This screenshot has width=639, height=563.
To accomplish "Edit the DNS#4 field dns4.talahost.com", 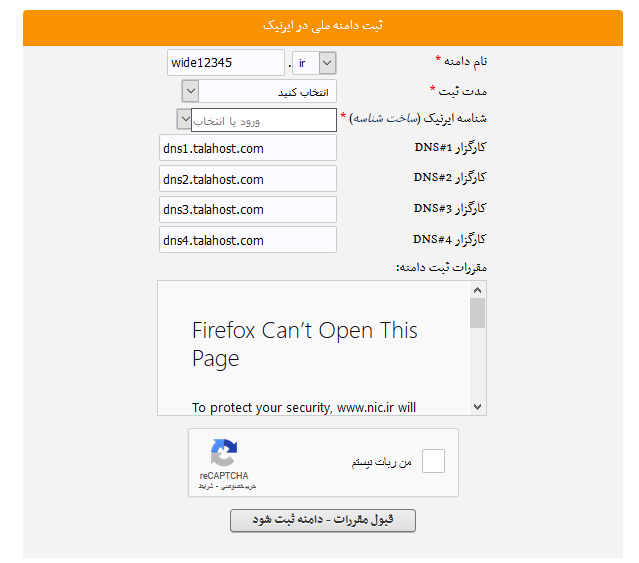I will 248,240.
